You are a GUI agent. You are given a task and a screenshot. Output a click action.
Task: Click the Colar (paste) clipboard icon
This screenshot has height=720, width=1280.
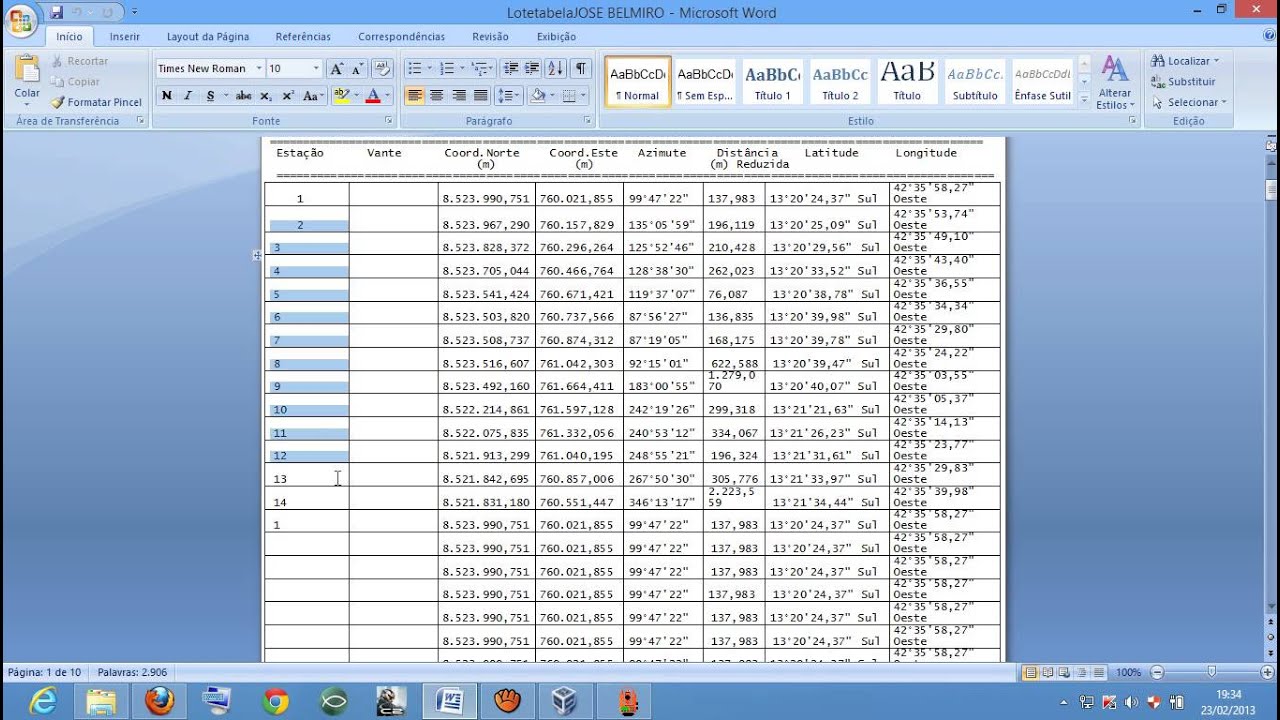[x=27, y=69]
